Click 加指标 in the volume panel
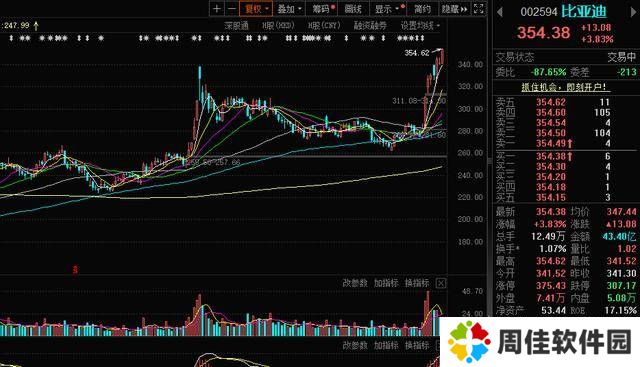 386,283
